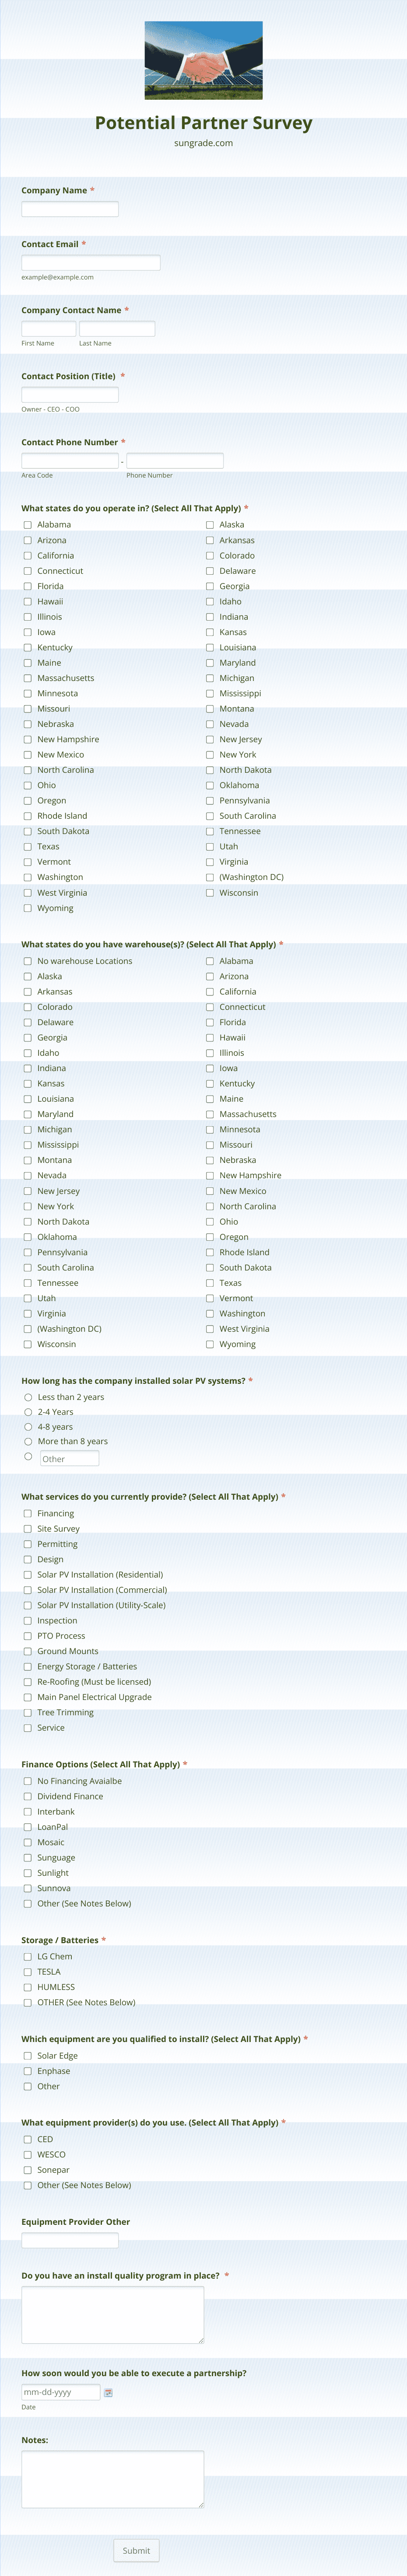407x2576 pixels.
Task: Click the Notes text area
Action: click(x=113, y=2479)
